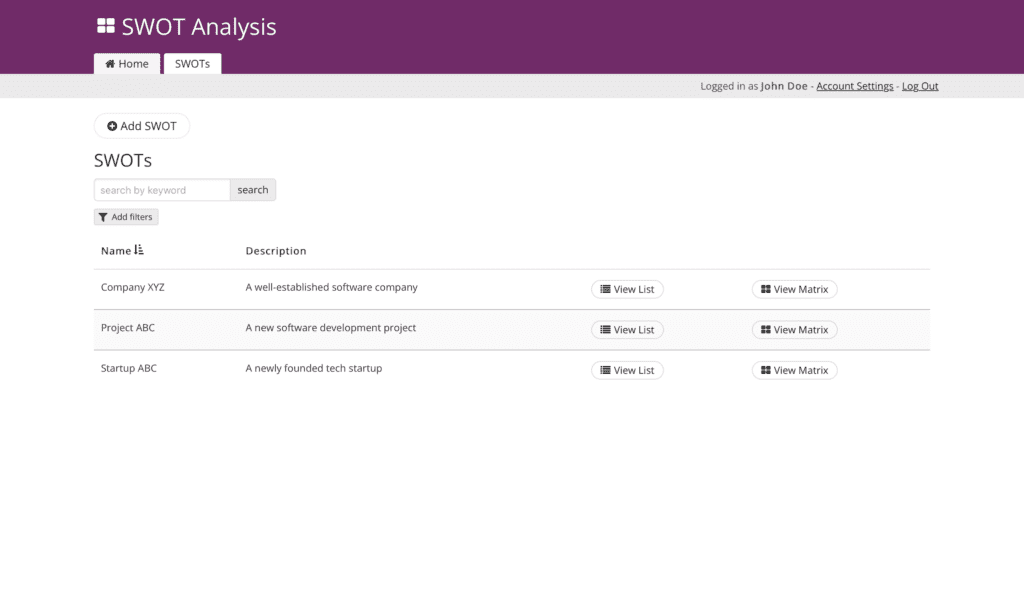Open View Matrix for Company XYZ

pyautogui.click(x=794, y=289)
